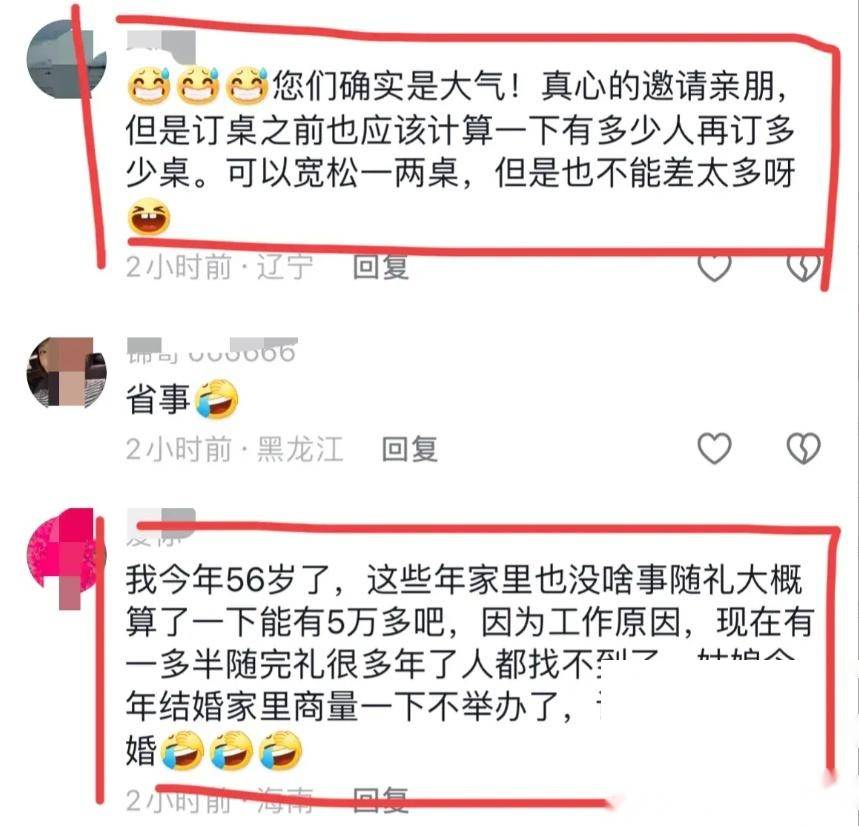Reply to the 海南 comment
This screenshot has width=859, height=826.
coord(381,801)
